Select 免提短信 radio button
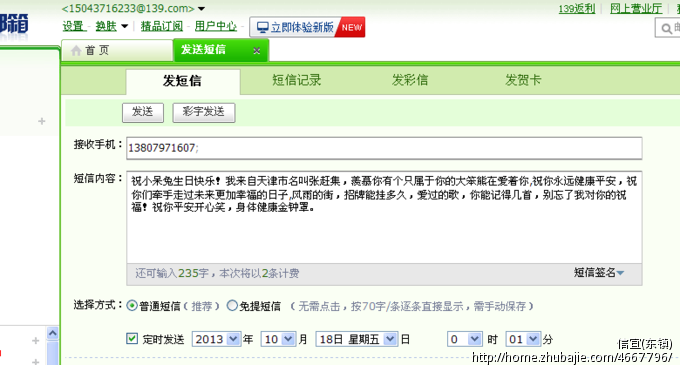680x365 pixels. [x=232, y=306]
